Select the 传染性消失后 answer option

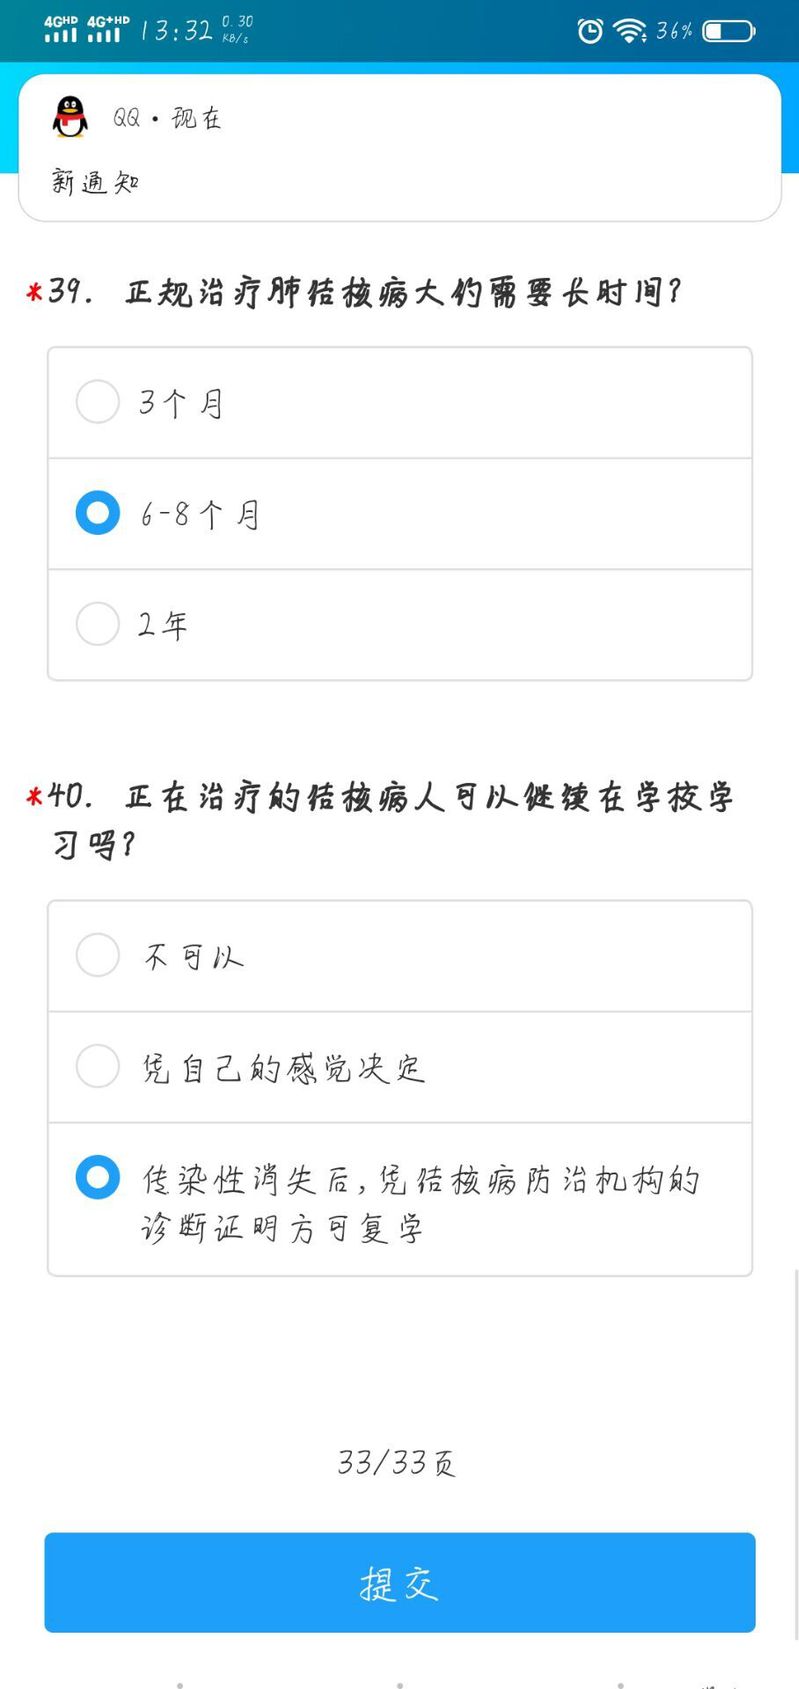98,1177
